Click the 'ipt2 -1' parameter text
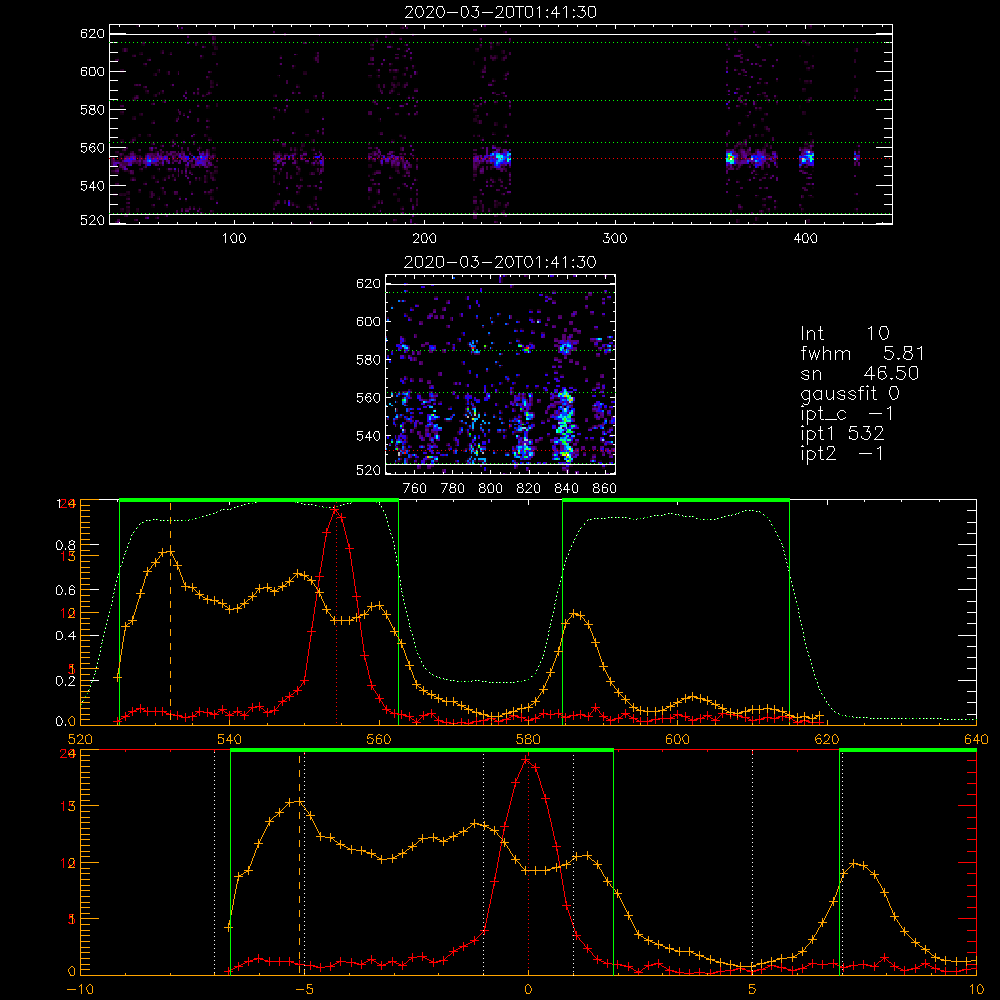Image resolution: width=1000 pixels, height=1000 pixels. (842, 453)
